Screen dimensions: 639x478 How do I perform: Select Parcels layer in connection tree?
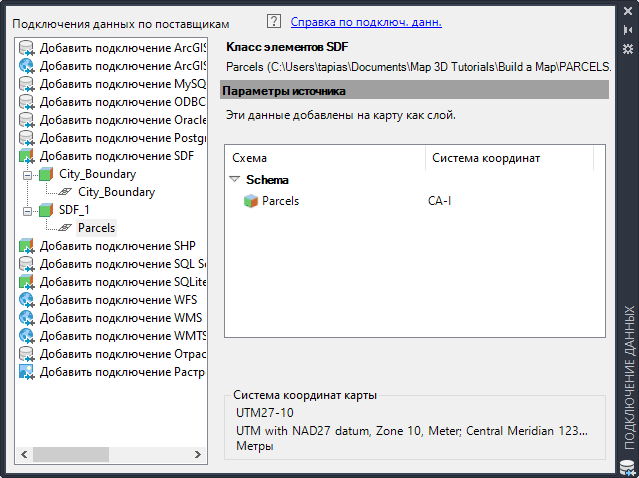click(x=96, y=228)
